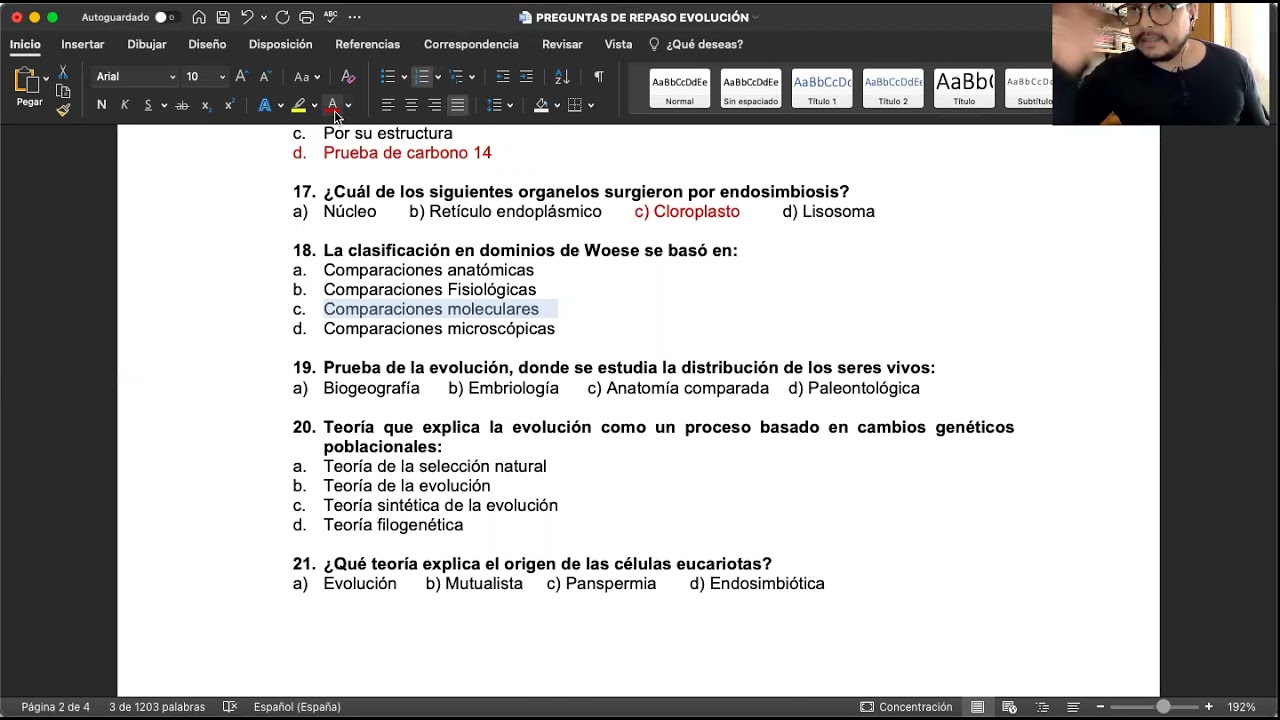Click Página 2 de 4 in status bar
This screenshot has height=720, width=1280.
55,707
